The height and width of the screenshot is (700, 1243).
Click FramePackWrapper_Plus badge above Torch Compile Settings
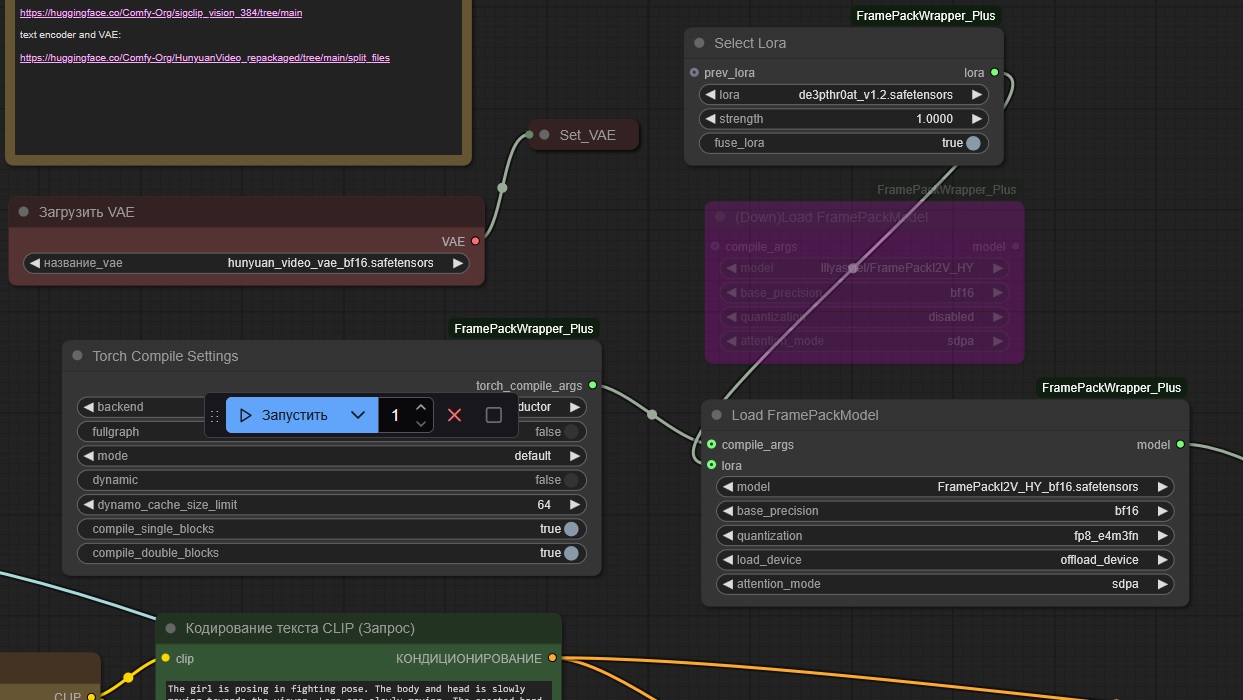(x=524, y=328)
